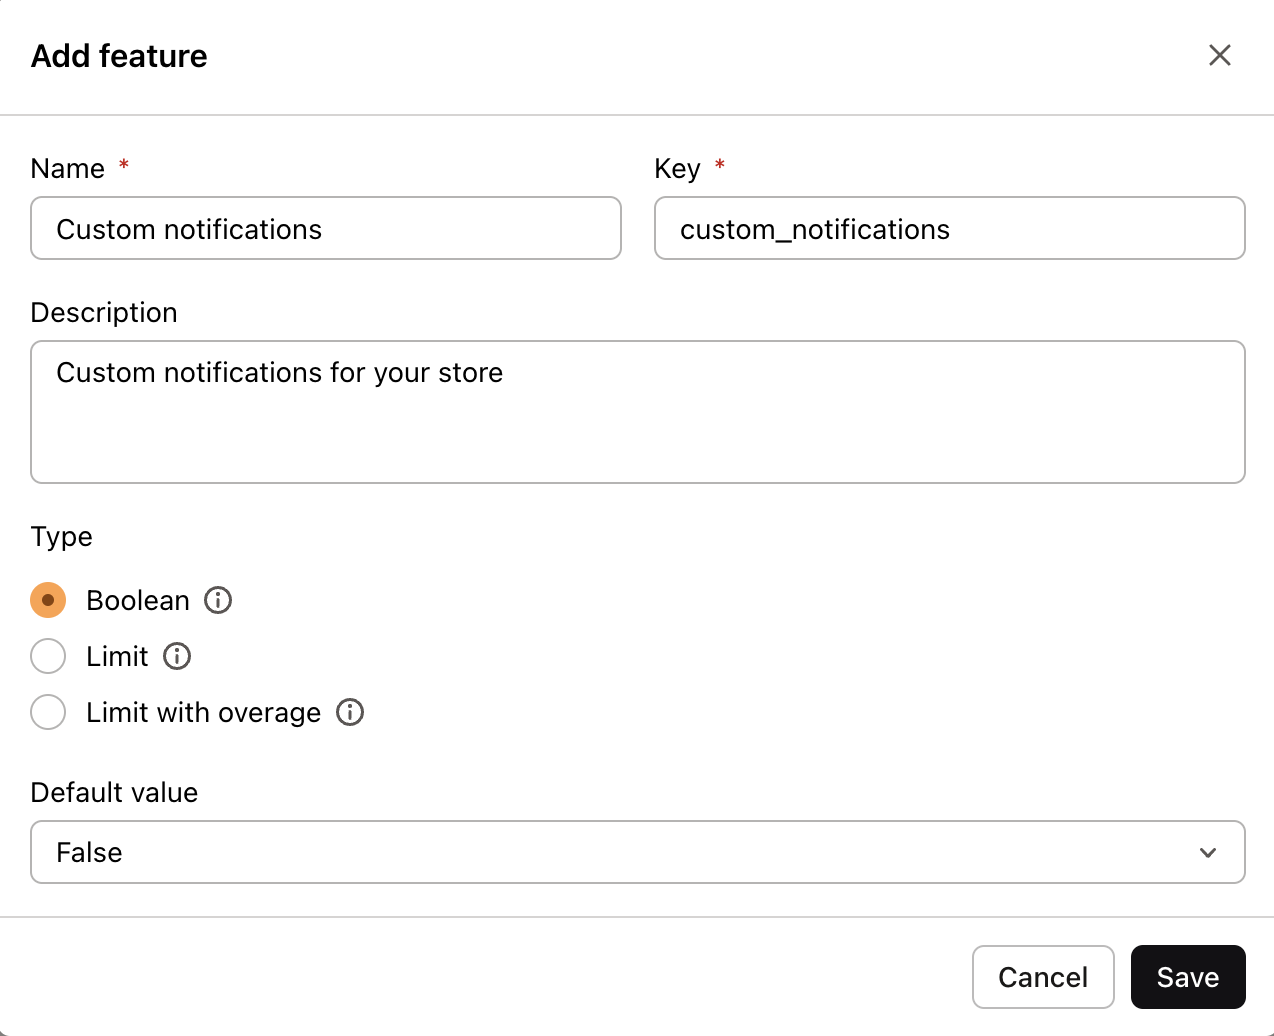View the tooltip icon for the Boolean type
The width and height of the screenshot is (1274, 1036).
pyautogui.click(x=217, y=600)
